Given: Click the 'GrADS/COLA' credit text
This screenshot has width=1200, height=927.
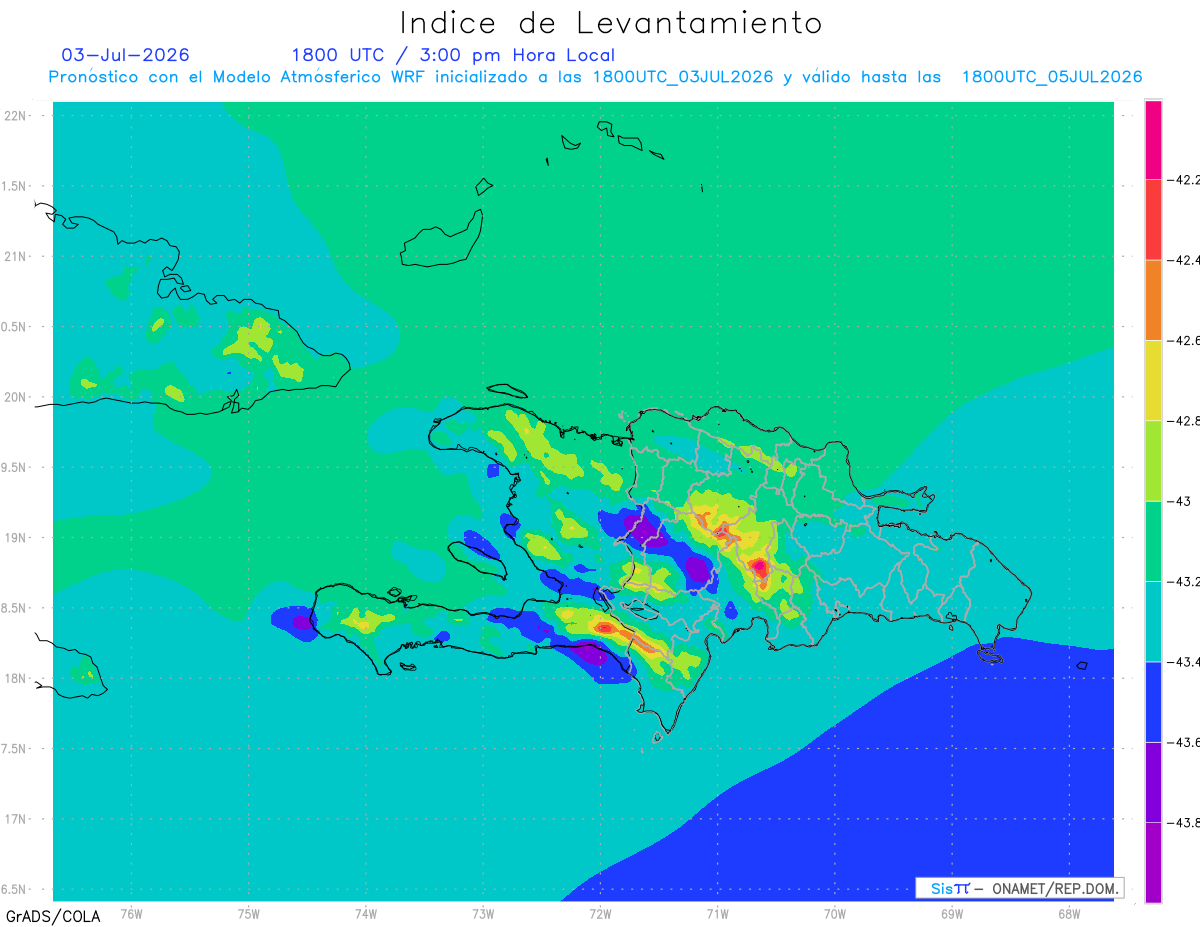Looking at the screenshot, I should (x=53, y=916).
